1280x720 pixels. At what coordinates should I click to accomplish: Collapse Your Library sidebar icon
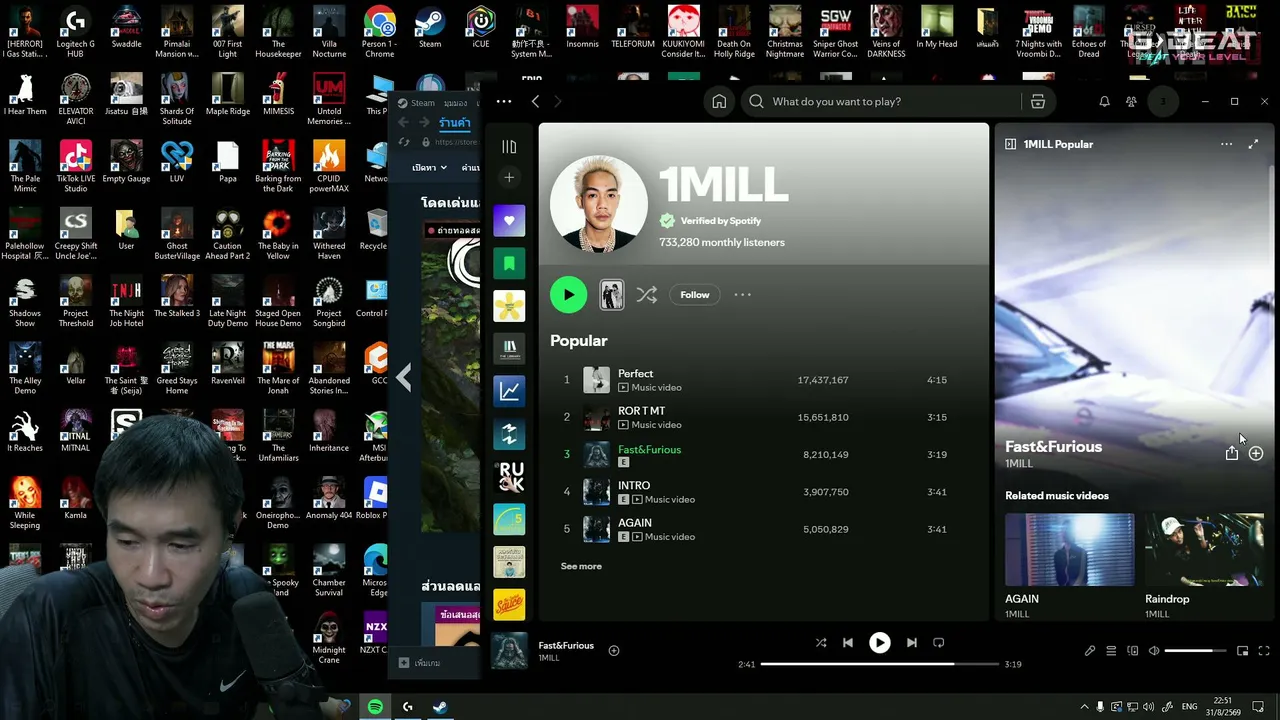click(509, 147)
